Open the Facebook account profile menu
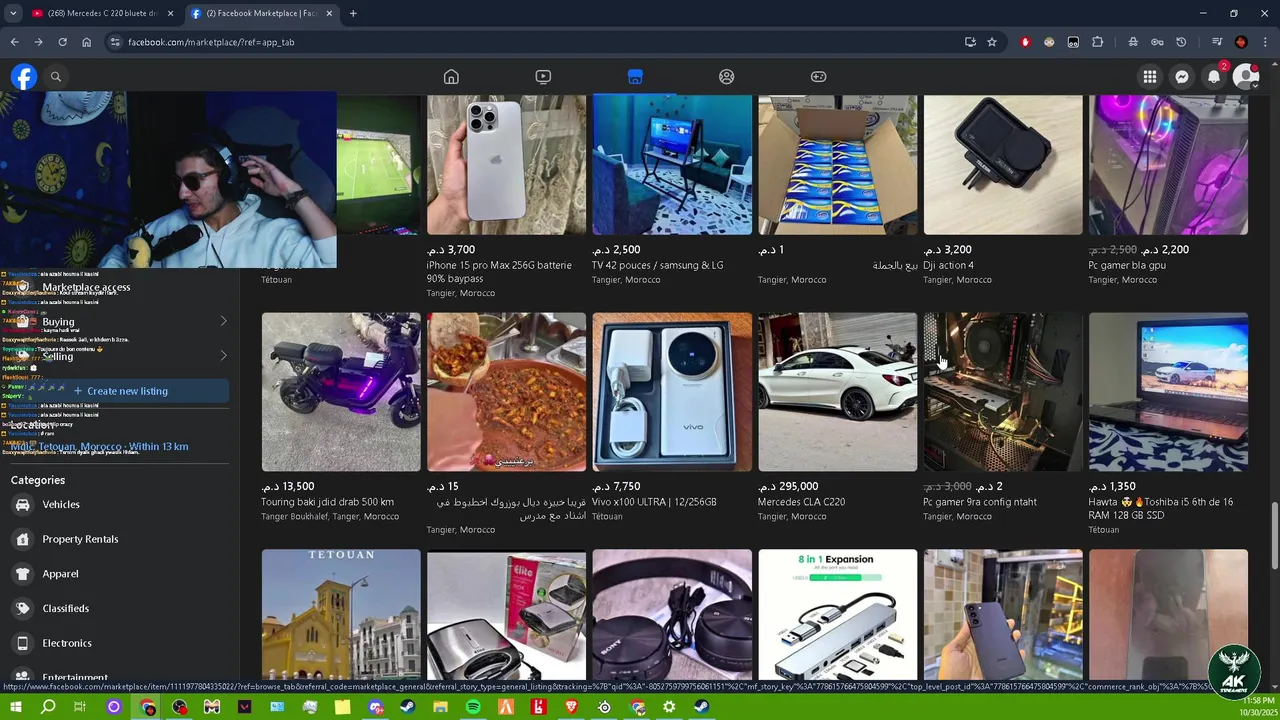This screenshot has width=1280, height=720. click(1246, 77)
